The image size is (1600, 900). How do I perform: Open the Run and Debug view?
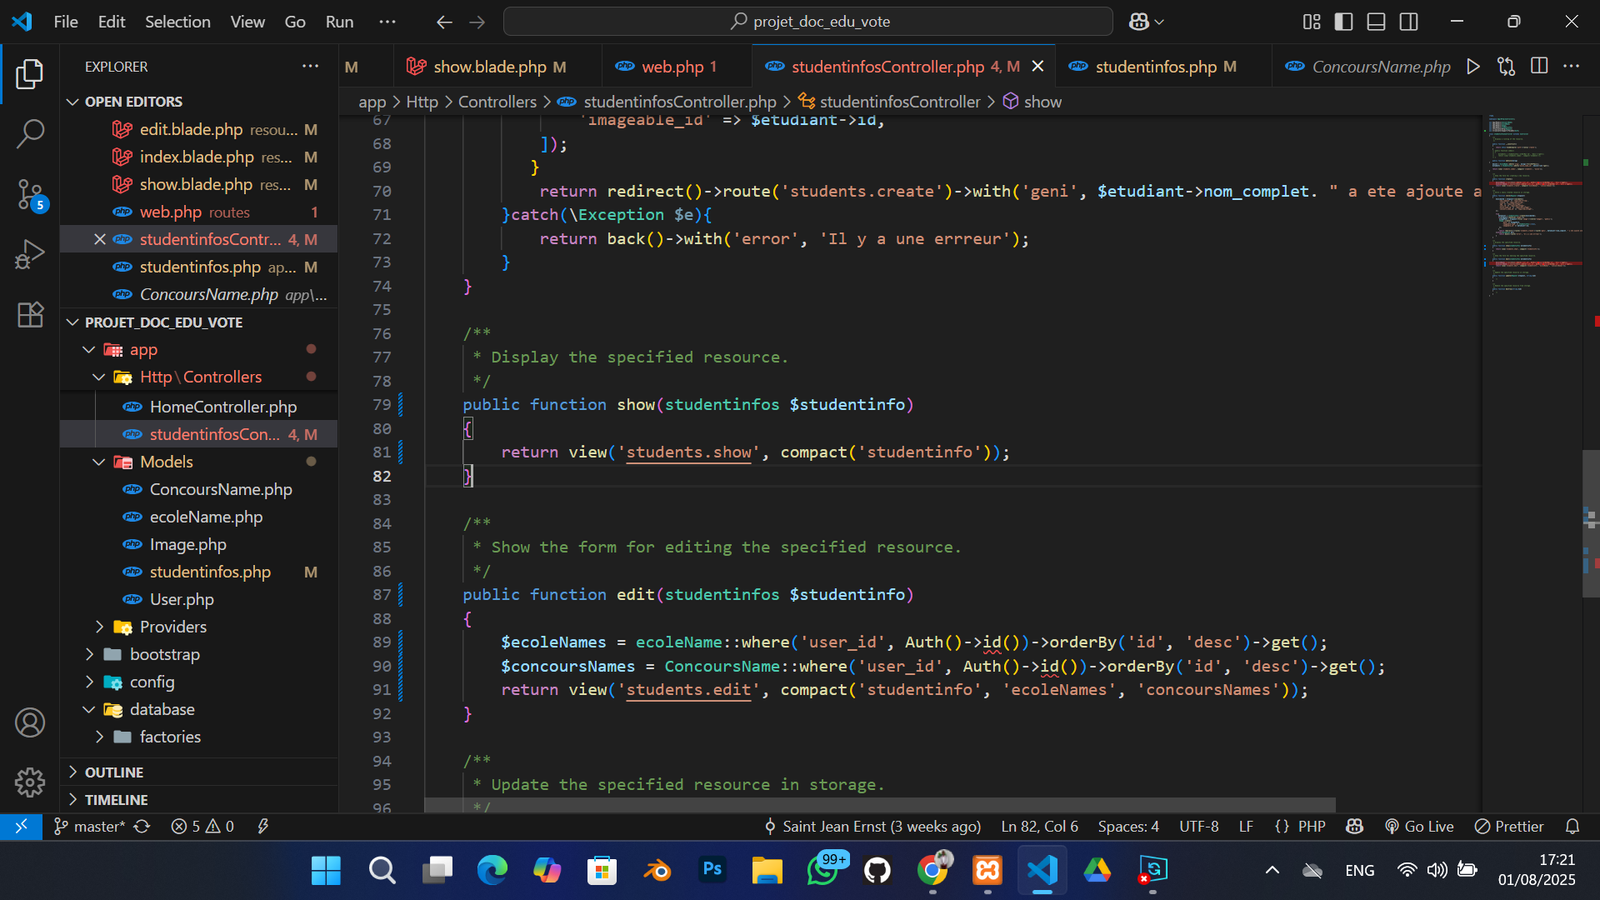coord(30,254)
